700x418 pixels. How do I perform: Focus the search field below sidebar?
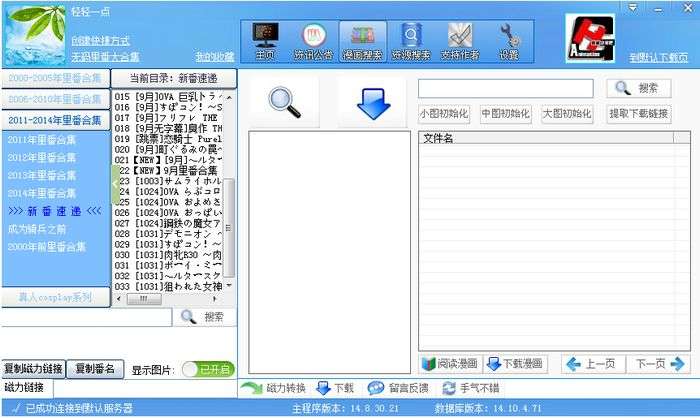(x=86, y=318)
